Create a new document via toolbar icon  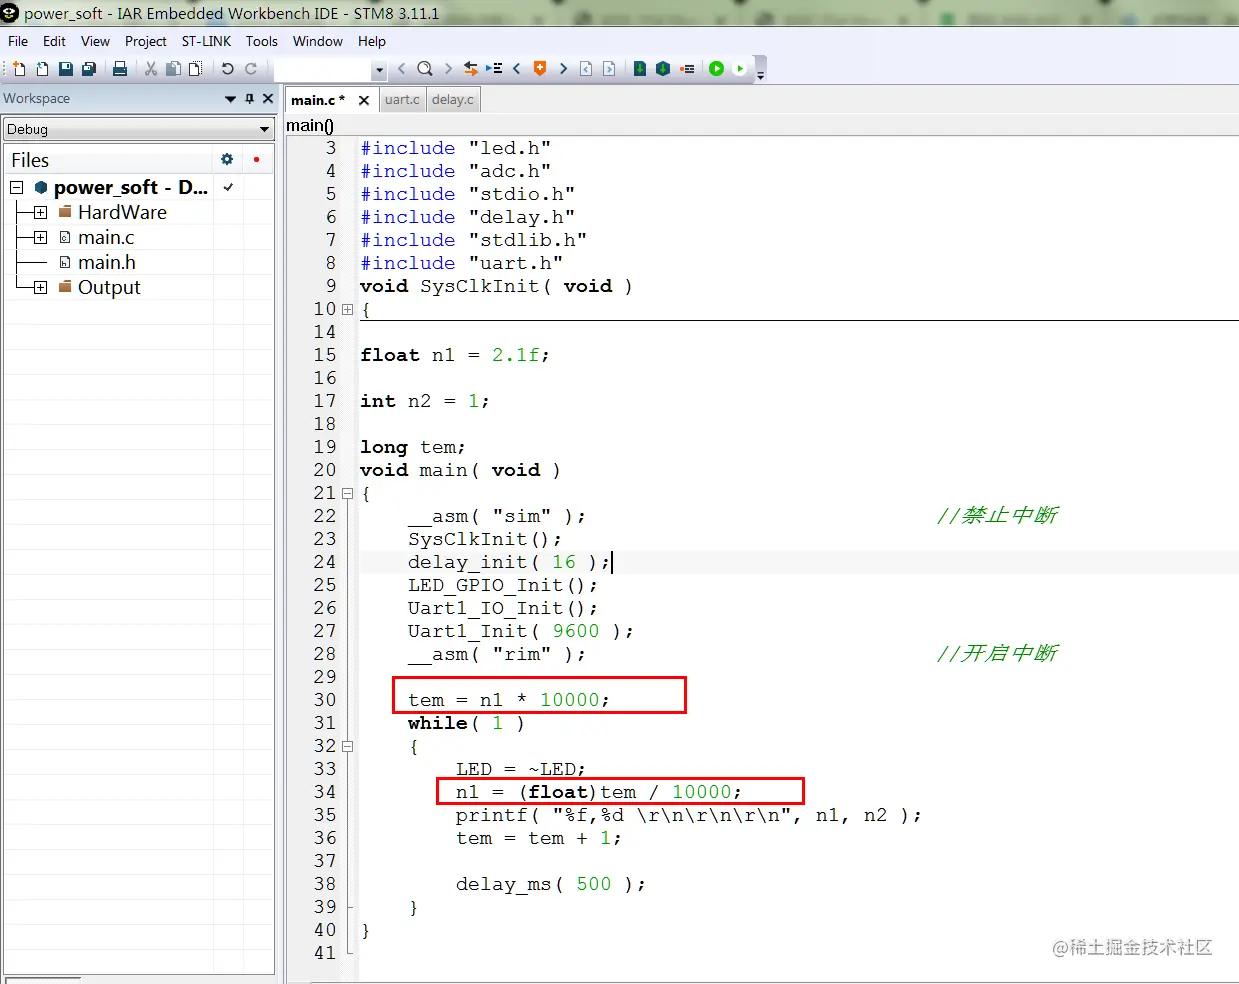[x=19, y=69]
